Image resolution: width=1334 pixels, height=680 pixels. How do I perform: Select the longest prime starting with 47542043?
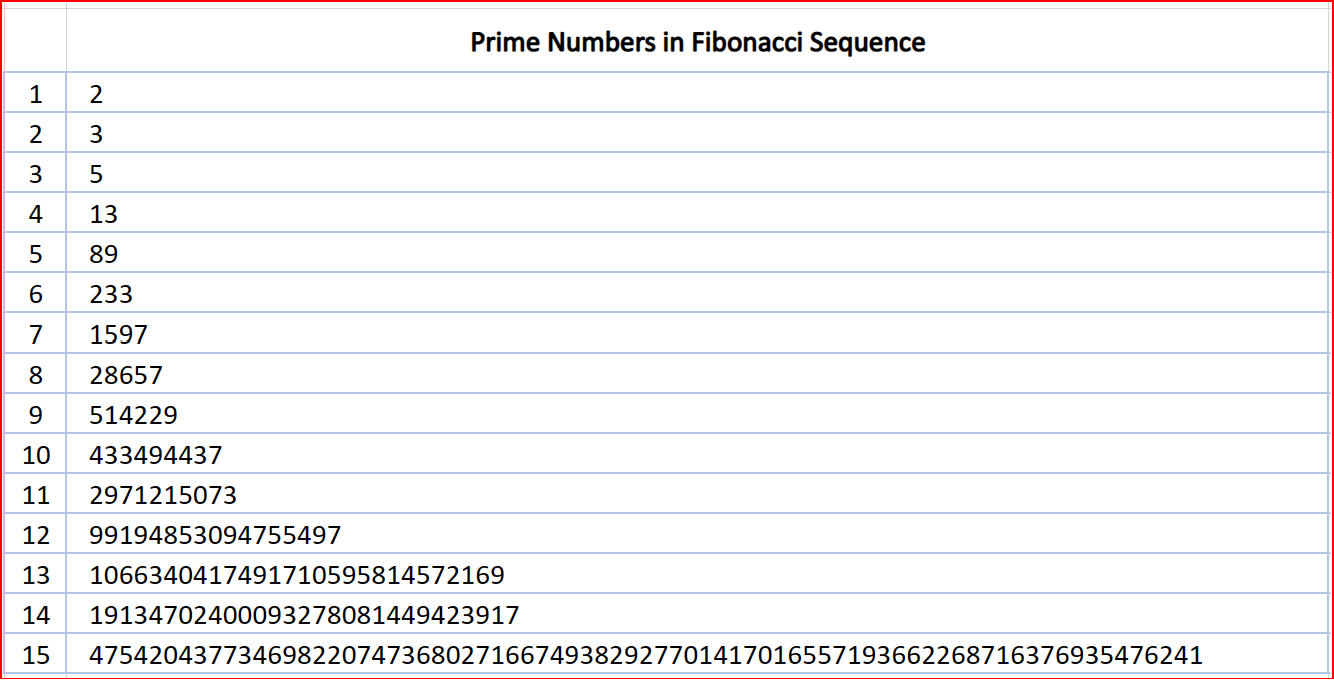[645, 655]
